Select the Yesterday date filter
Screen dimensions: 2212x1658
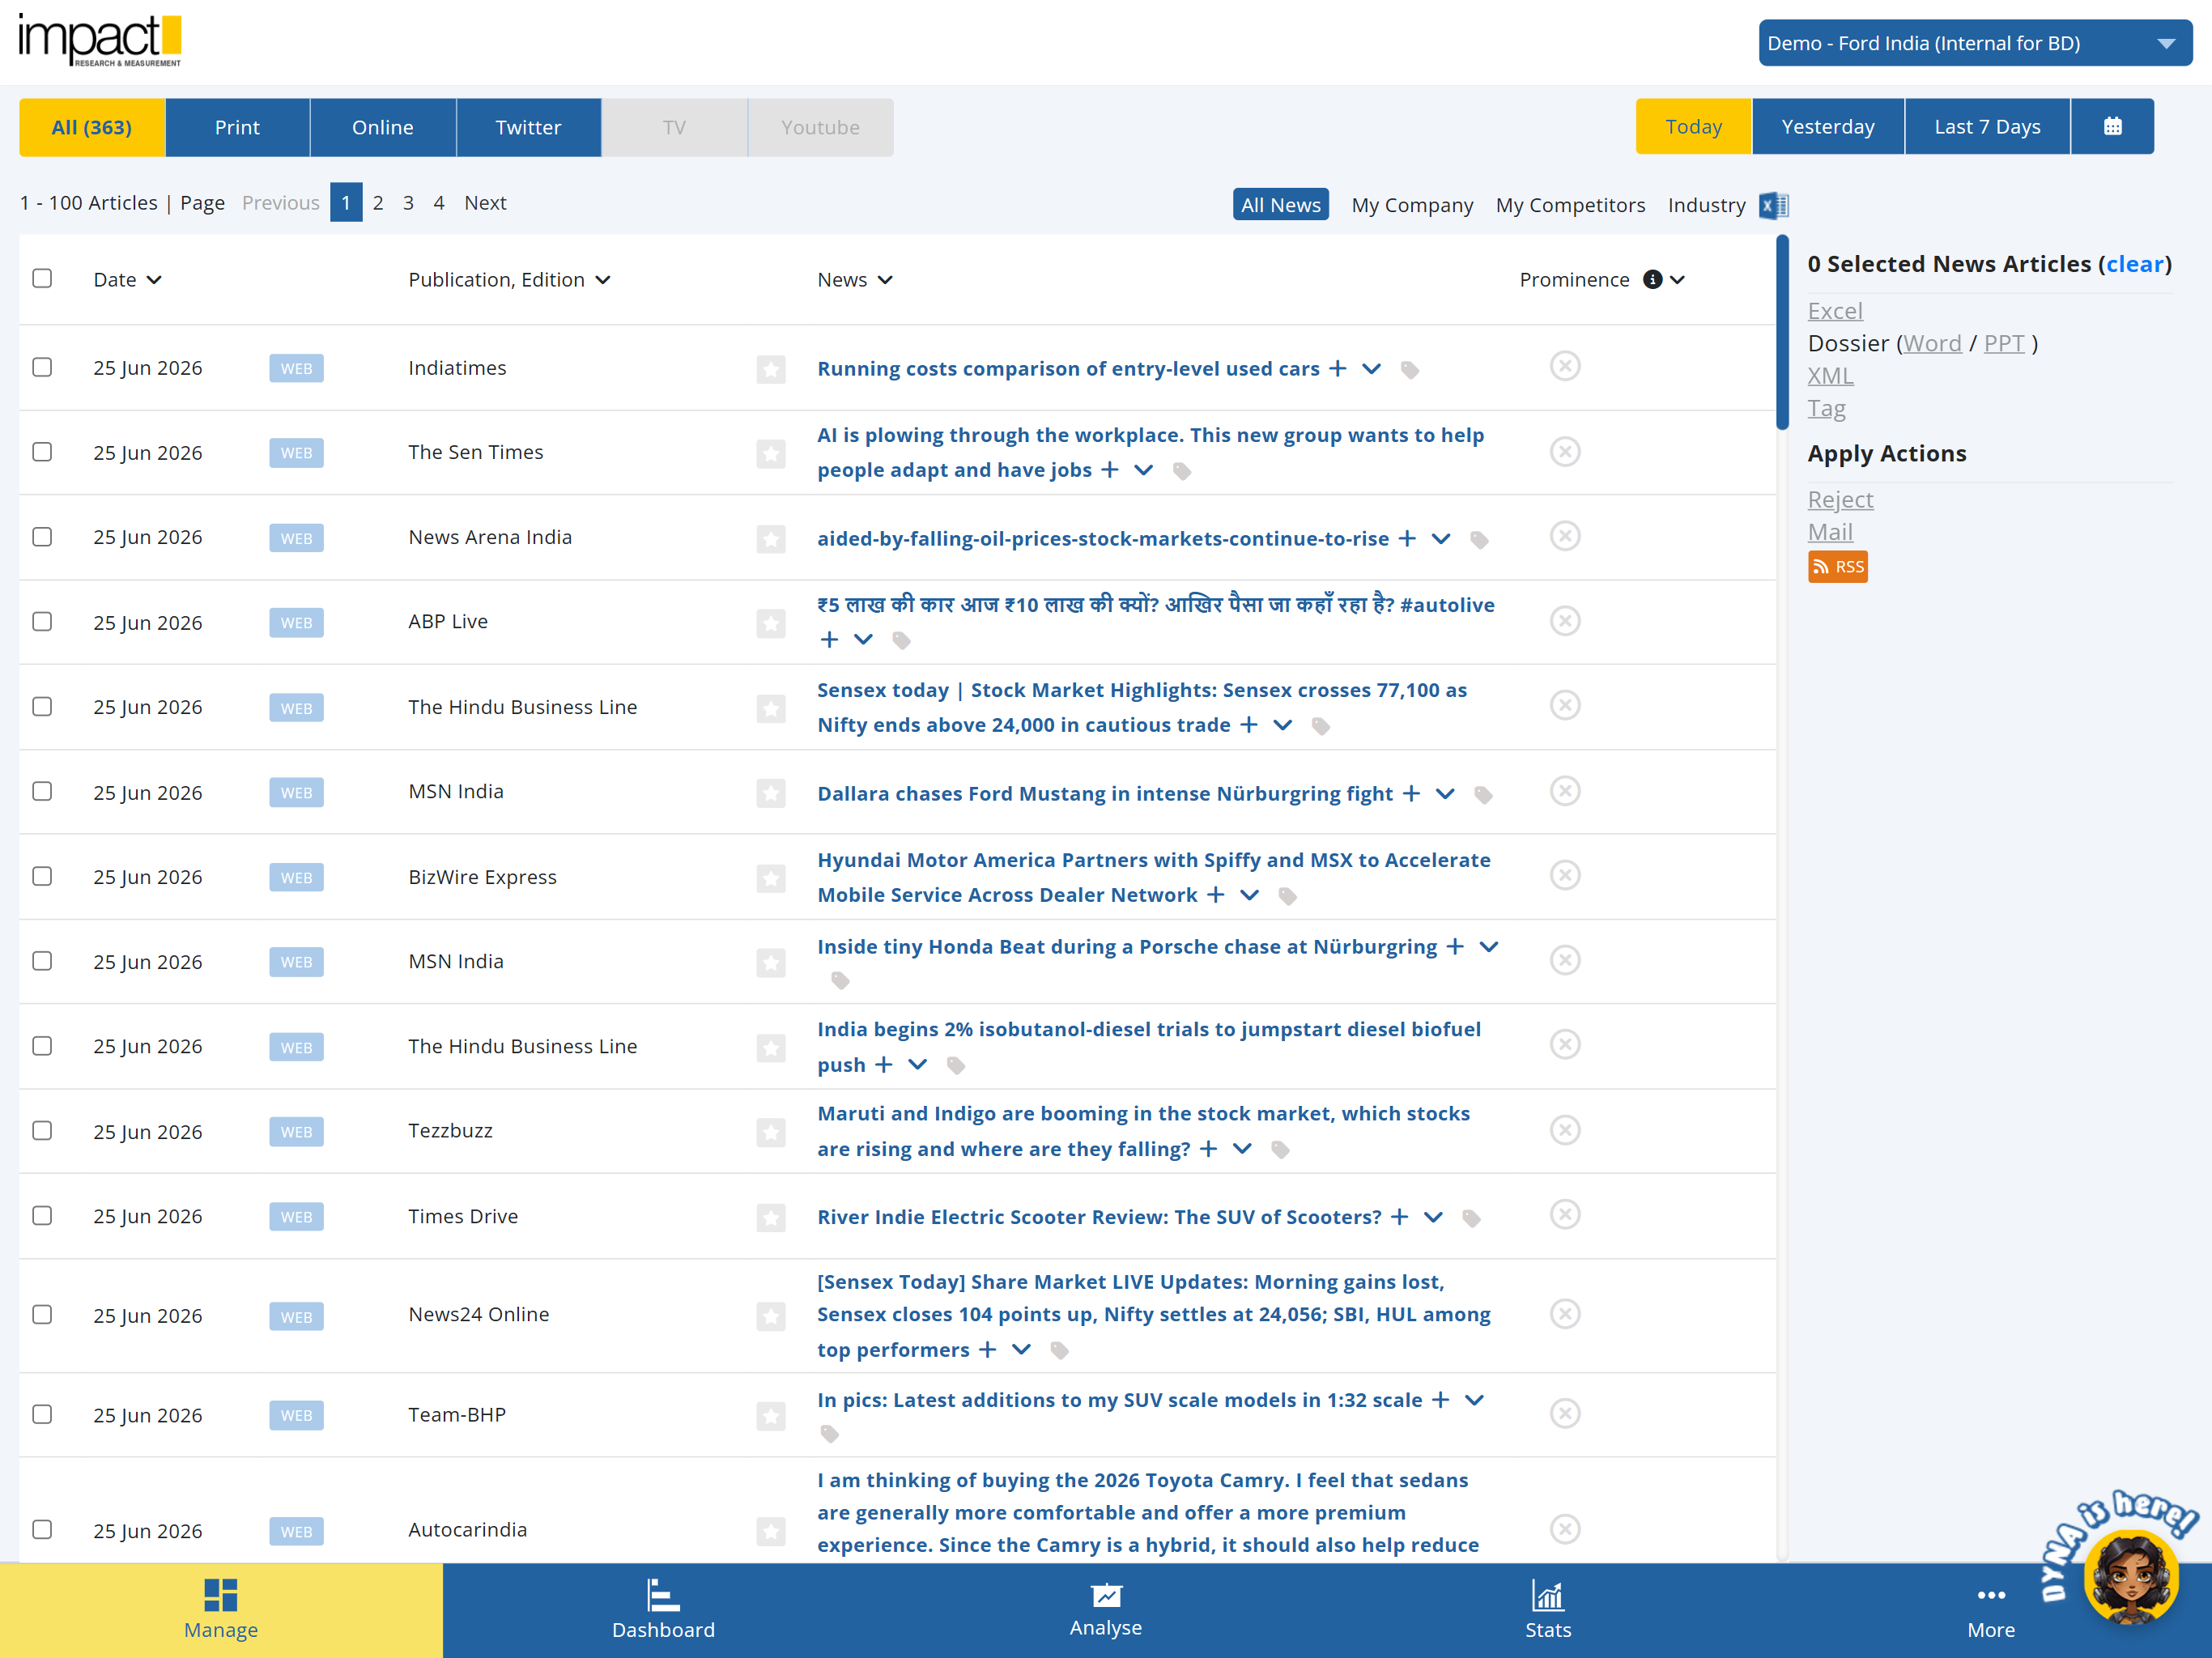1828,126
